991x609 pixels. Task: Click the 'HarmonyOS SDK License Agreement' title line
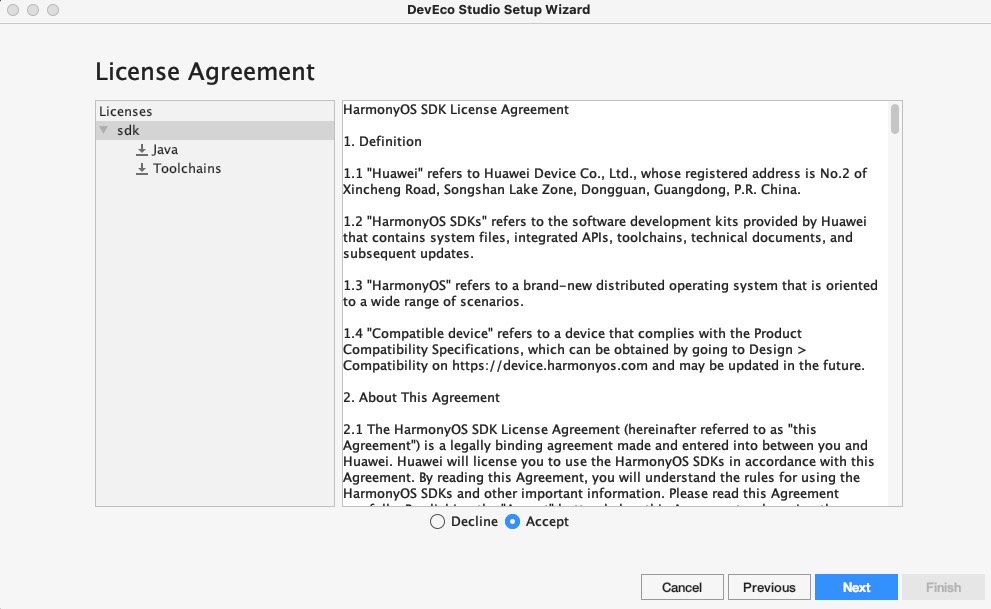[456, 109]
